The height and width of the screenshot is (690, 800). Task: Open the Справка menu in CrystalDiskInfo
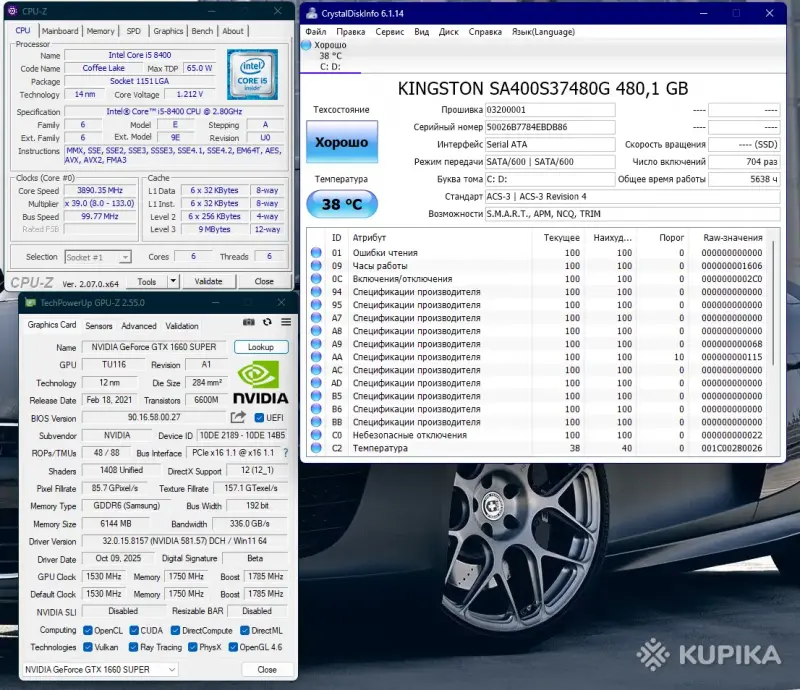tap(485, 32)
